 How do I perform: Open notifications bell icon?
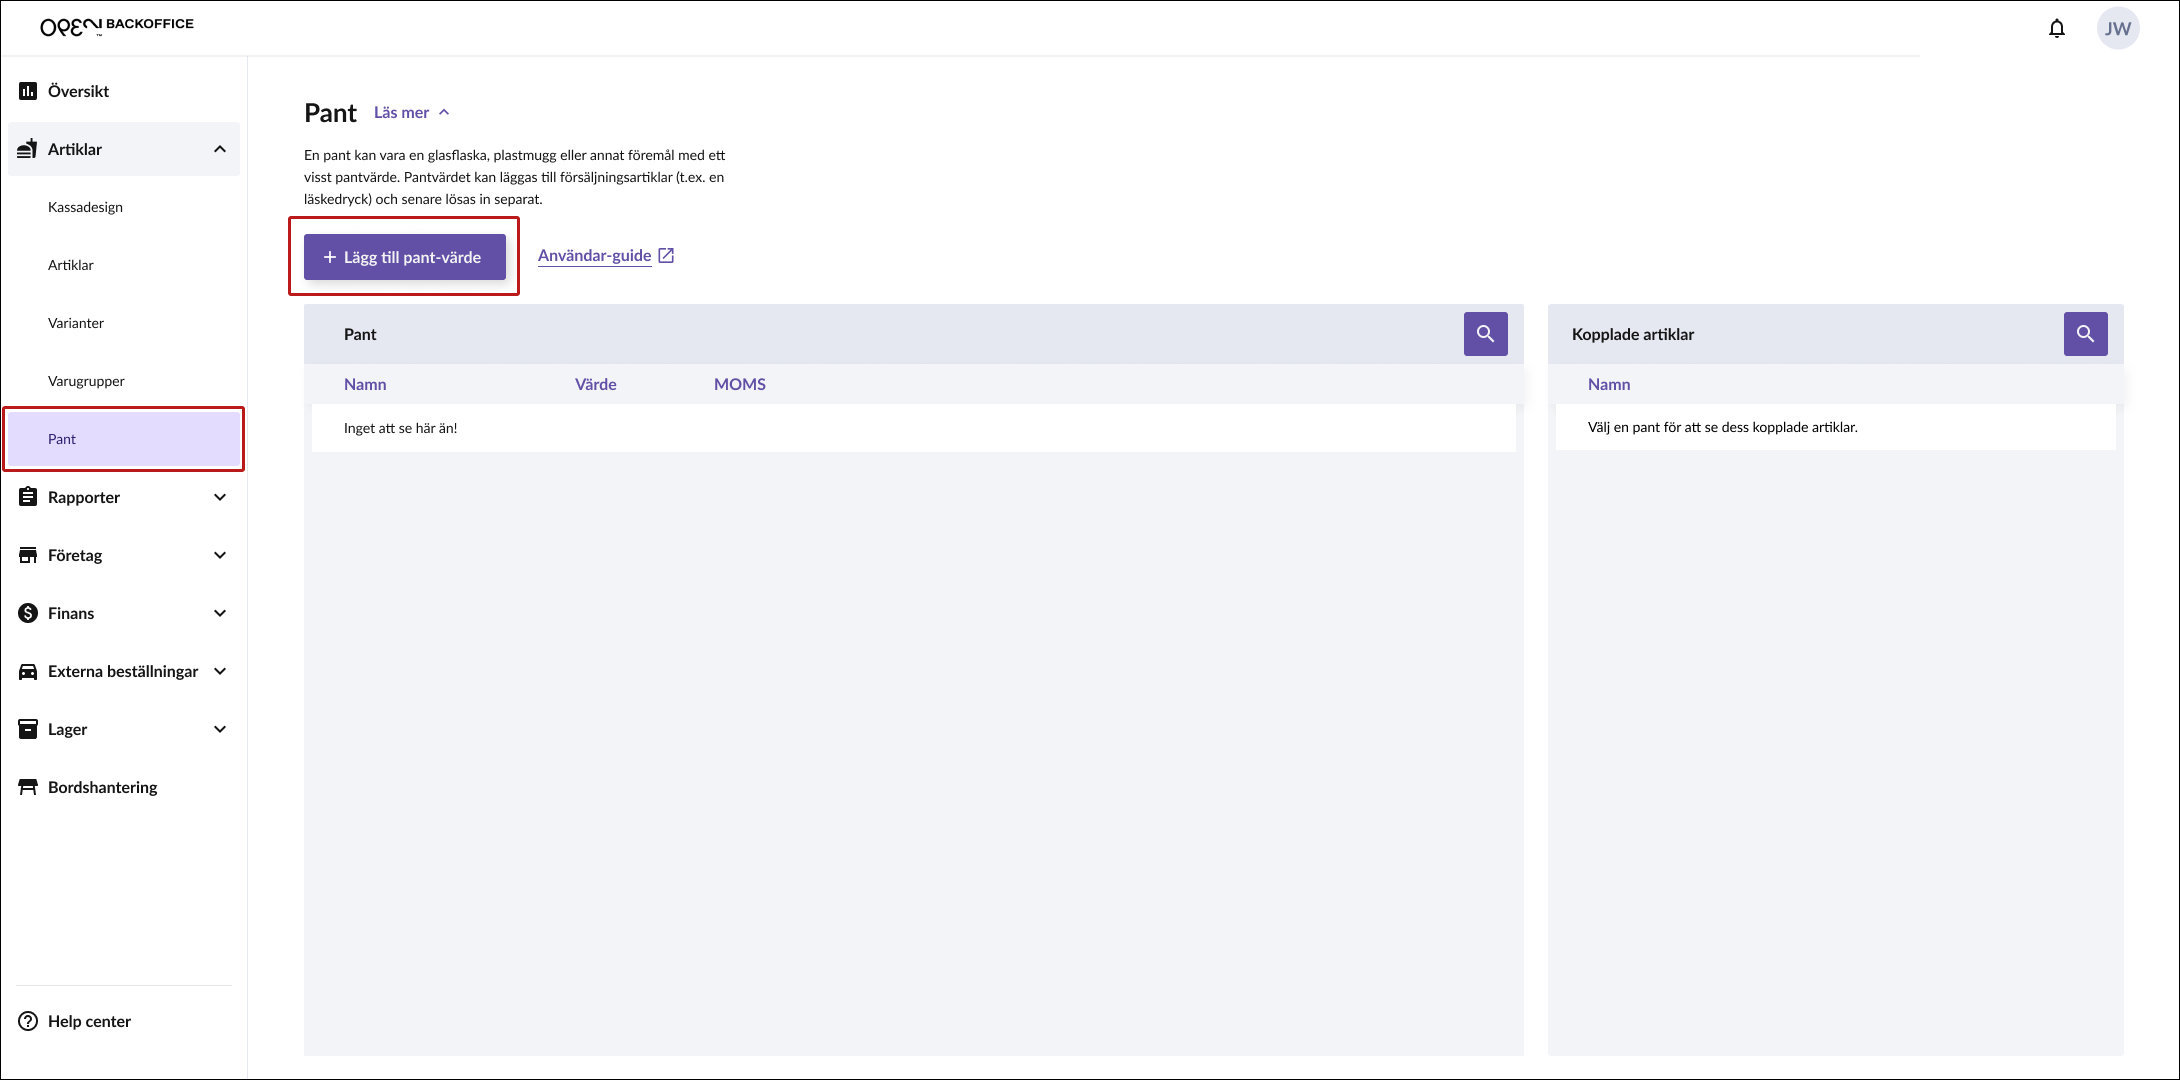[x=2057, y=28]
